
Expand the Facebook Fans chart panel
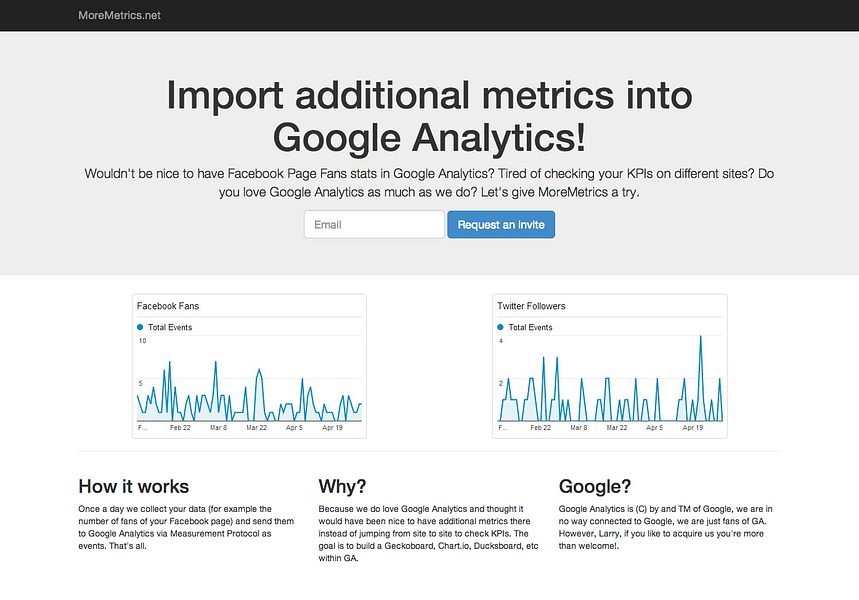point(248,365)
